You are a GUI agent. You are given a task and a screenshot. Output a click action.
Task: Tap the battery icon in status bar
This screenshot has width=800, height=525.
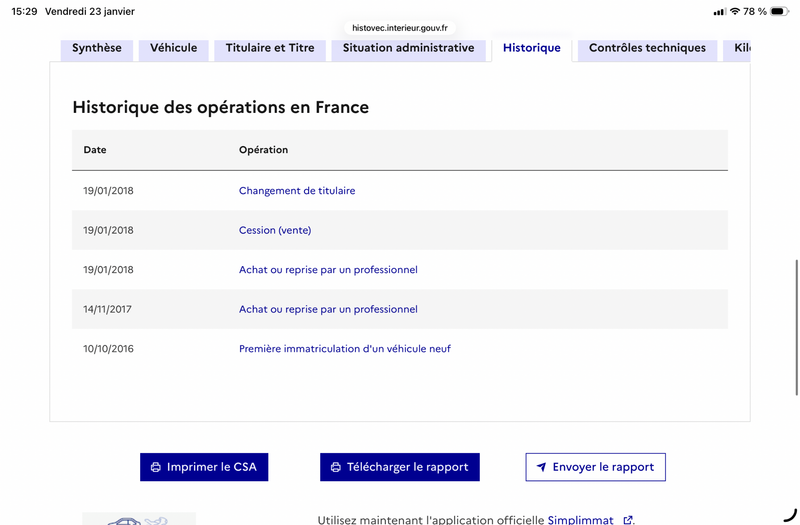(x=779, y=11)
